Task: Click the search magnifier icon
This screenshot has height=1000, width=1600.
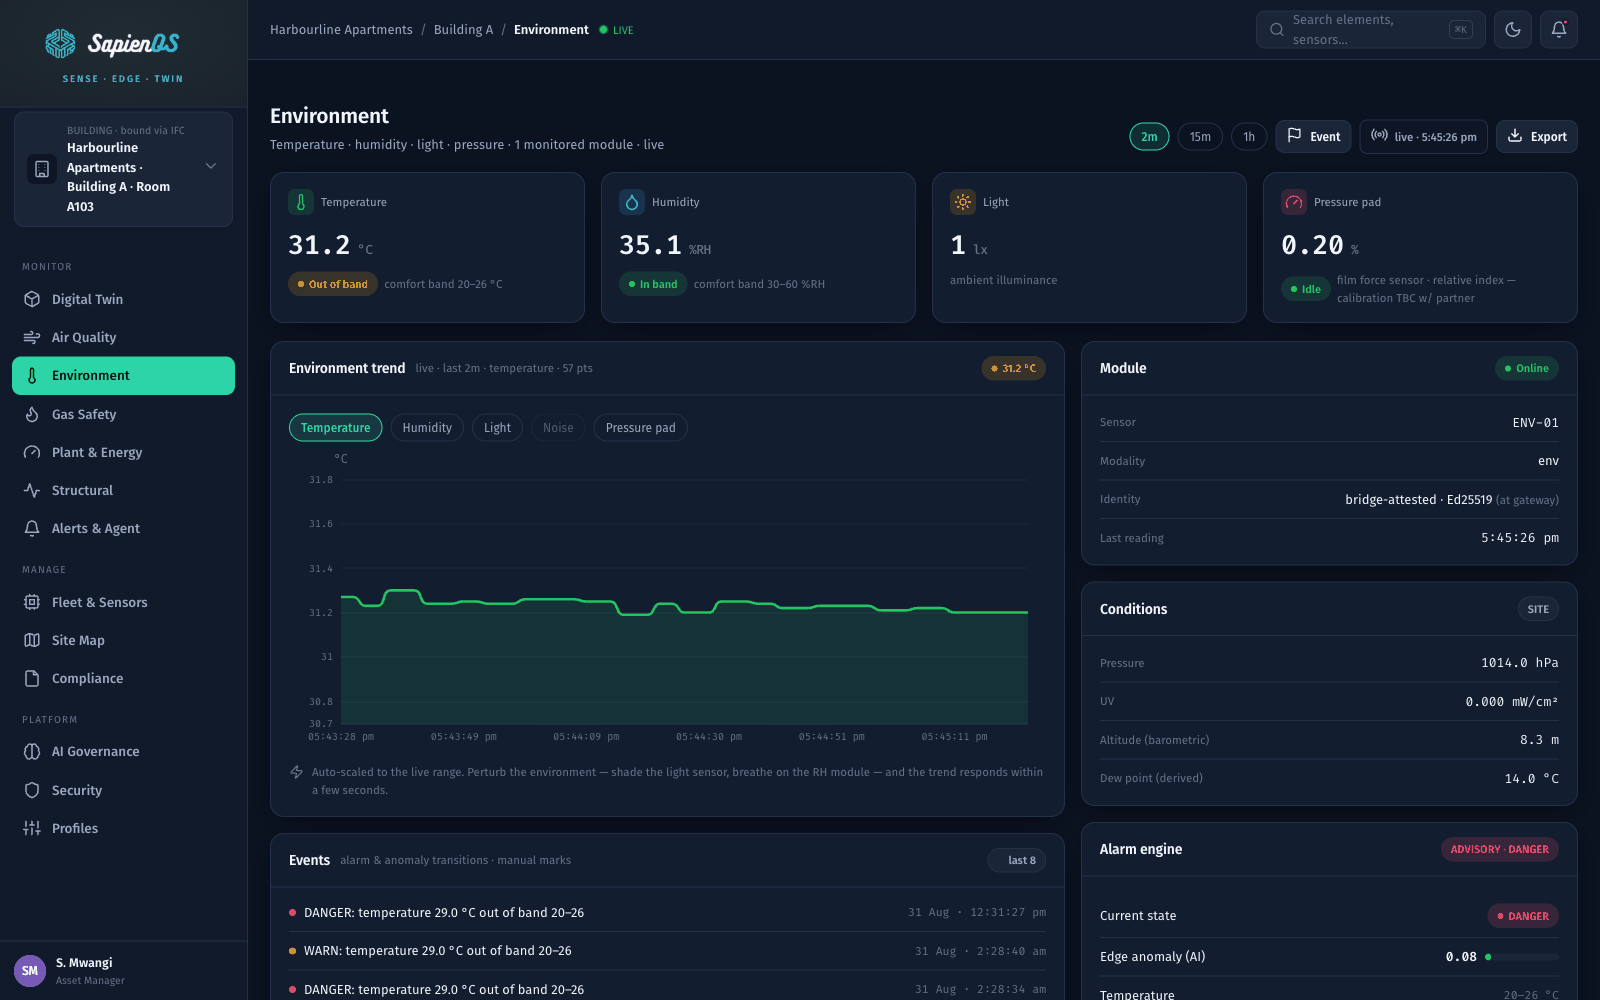Action: pyautogui.click(x=1277, y=30)
